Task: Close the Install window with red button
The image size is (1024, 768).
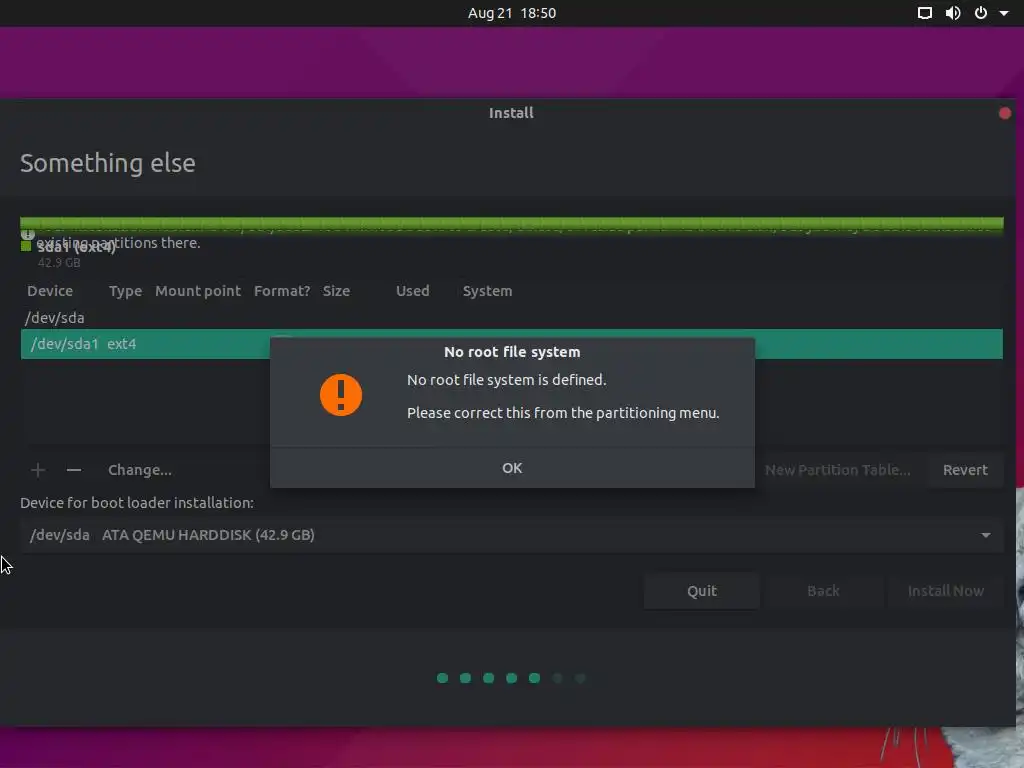Action: click(1004, 113)
